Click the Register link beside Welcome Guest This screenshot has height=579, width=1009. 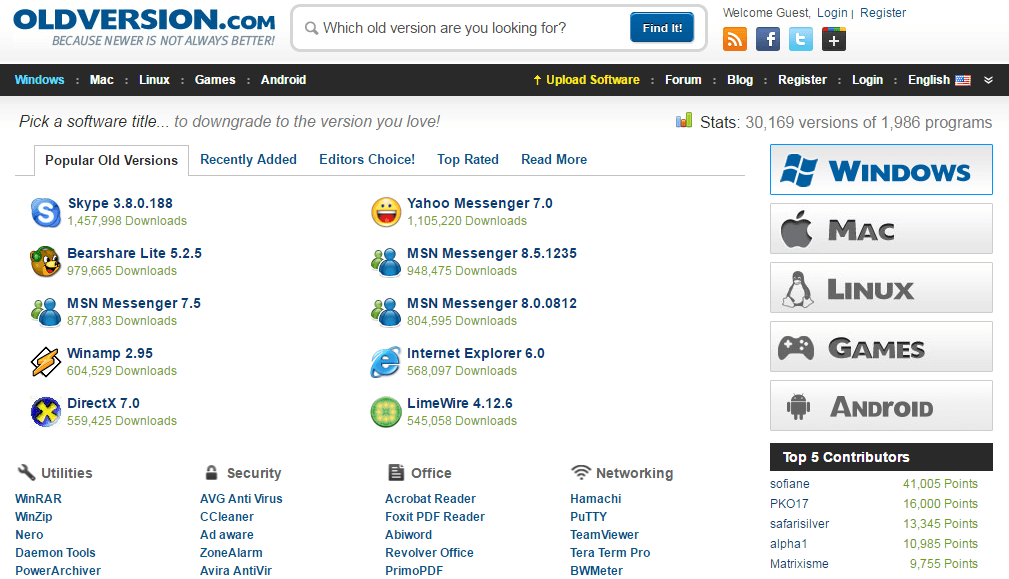point(883,13)
